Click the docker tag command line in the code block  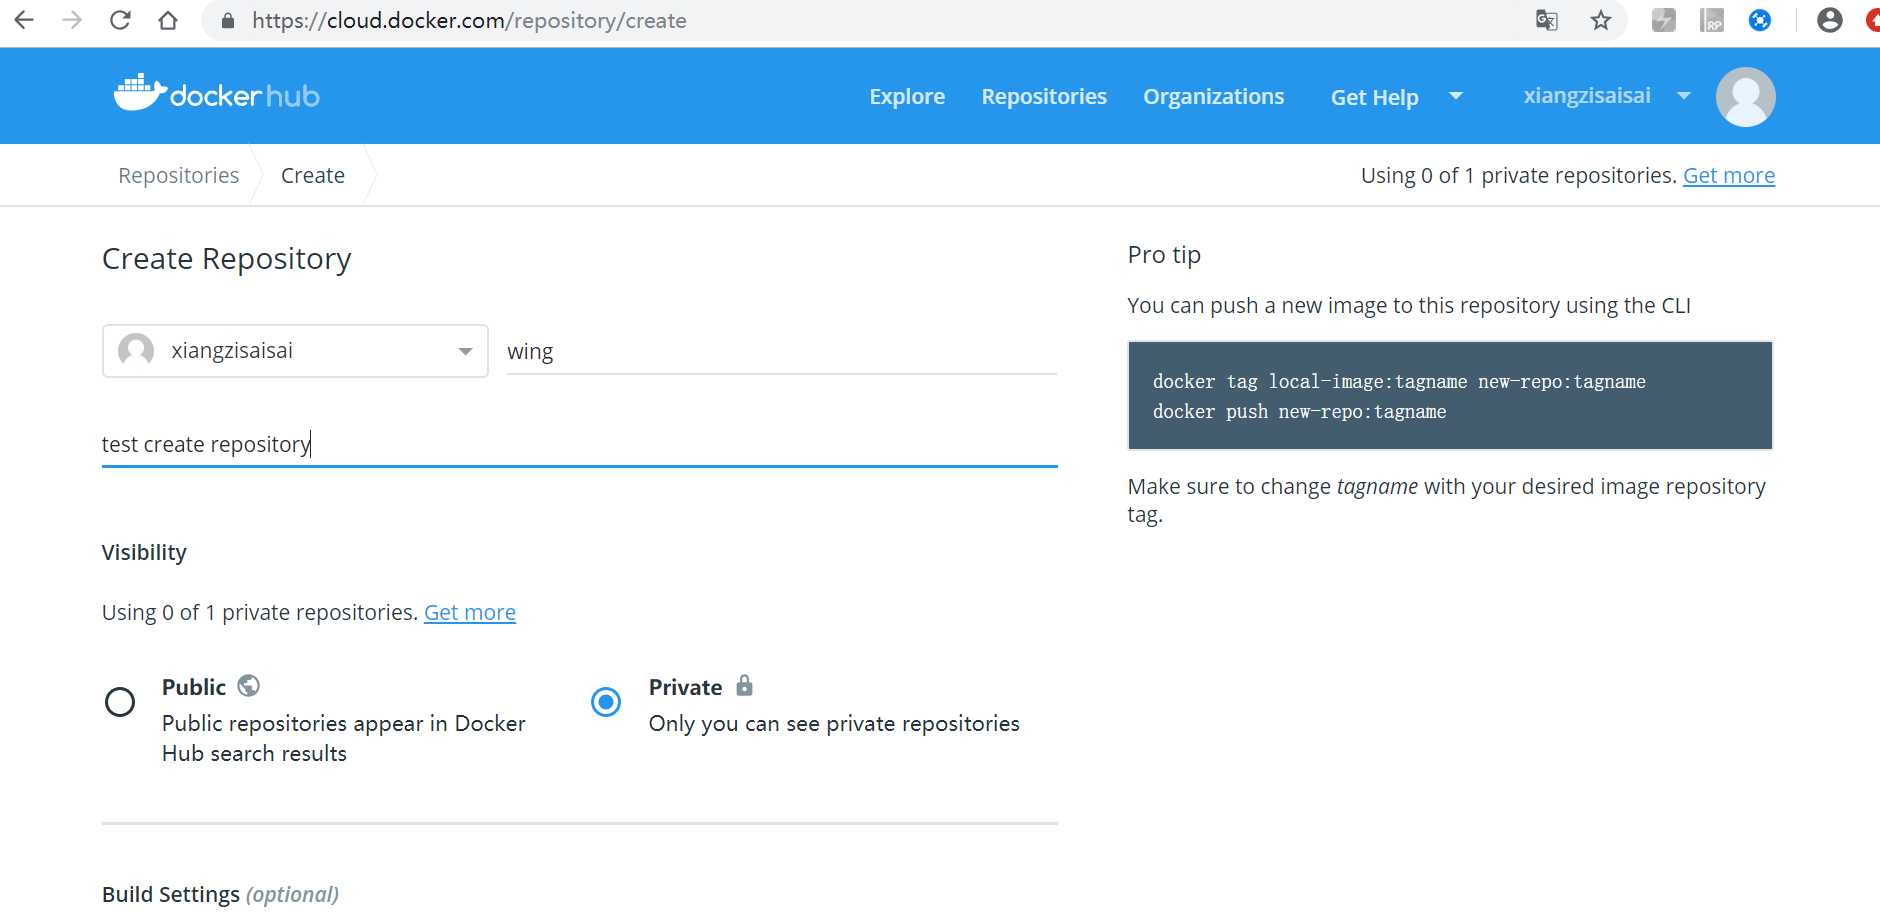click(x=1399, y=381)
